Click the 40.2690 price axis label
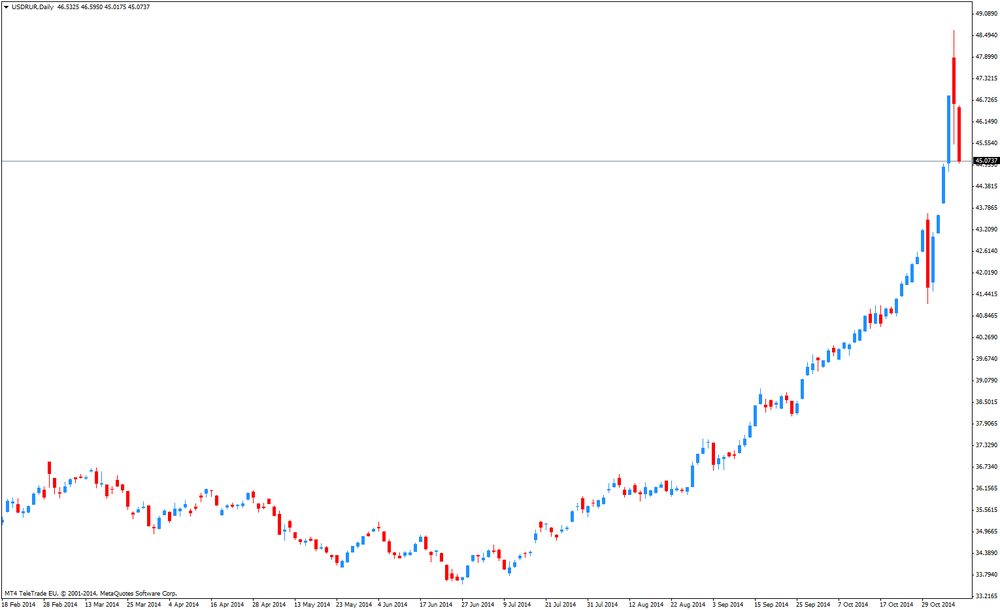Screen dimensions: 1000x610 986,337
